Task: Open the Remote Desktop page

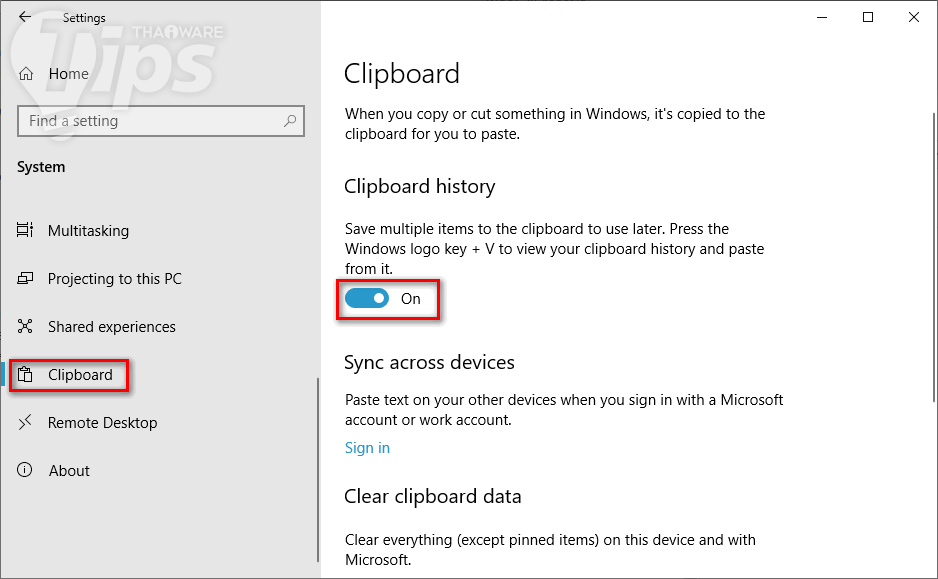Action: pos(102,423)
